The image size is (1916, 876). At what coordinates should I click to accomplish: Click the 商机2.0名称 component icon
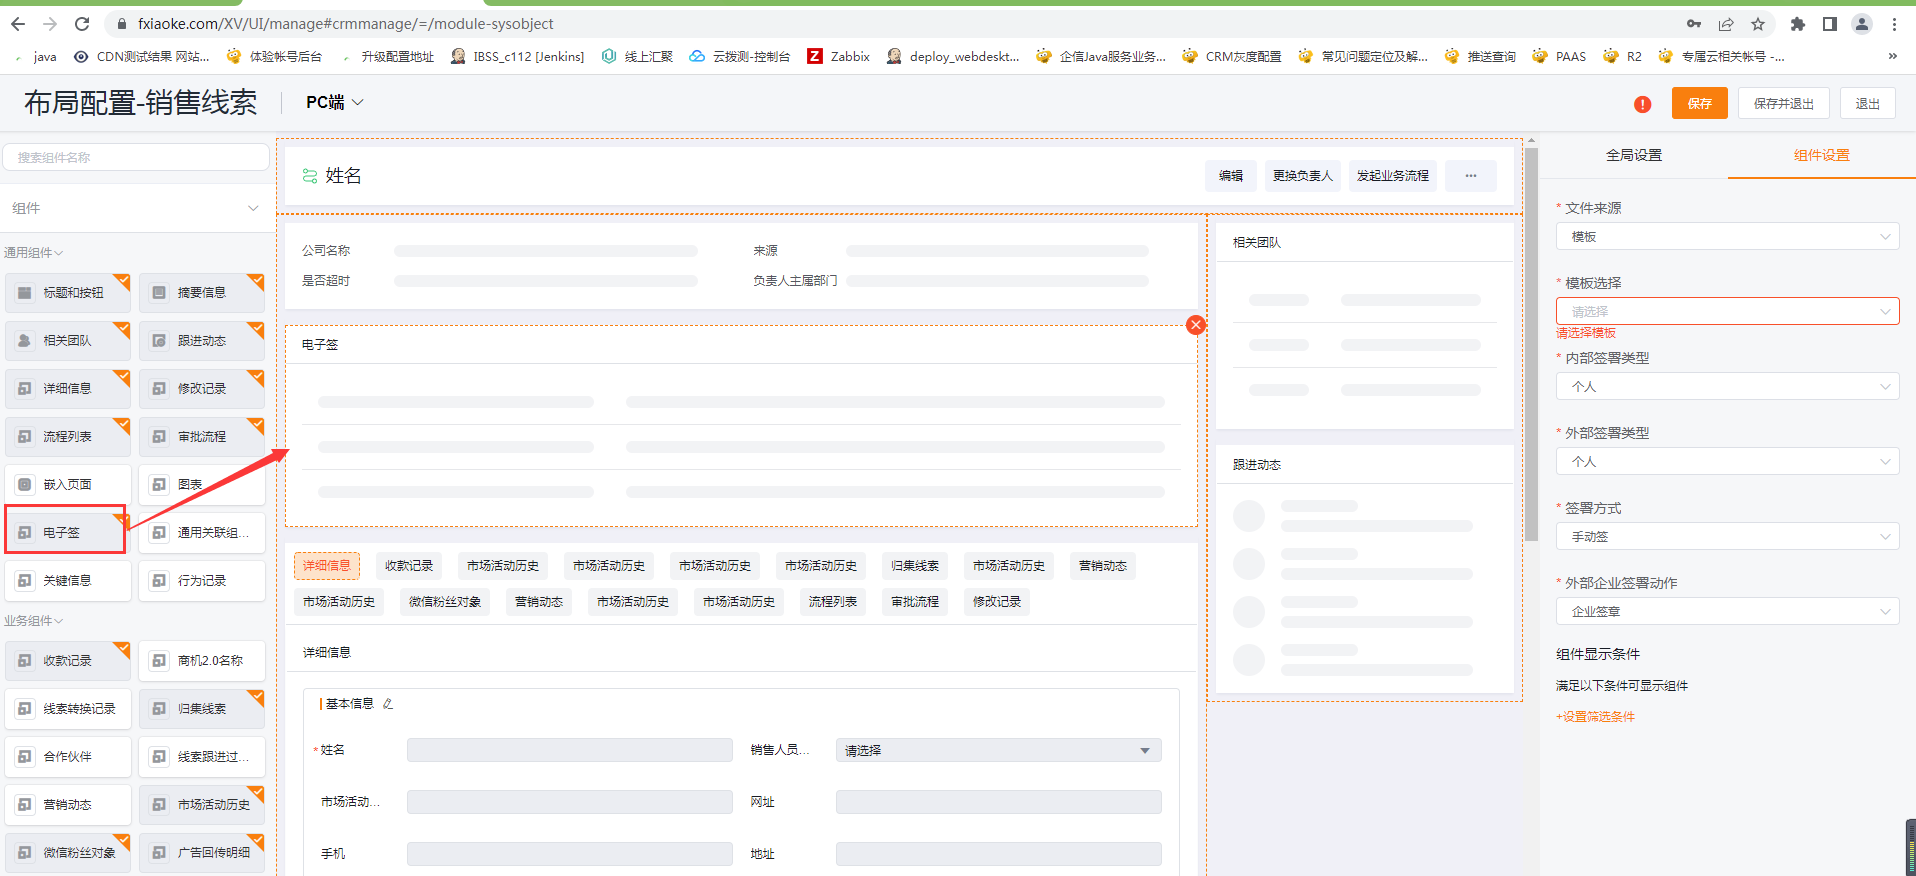159,661
